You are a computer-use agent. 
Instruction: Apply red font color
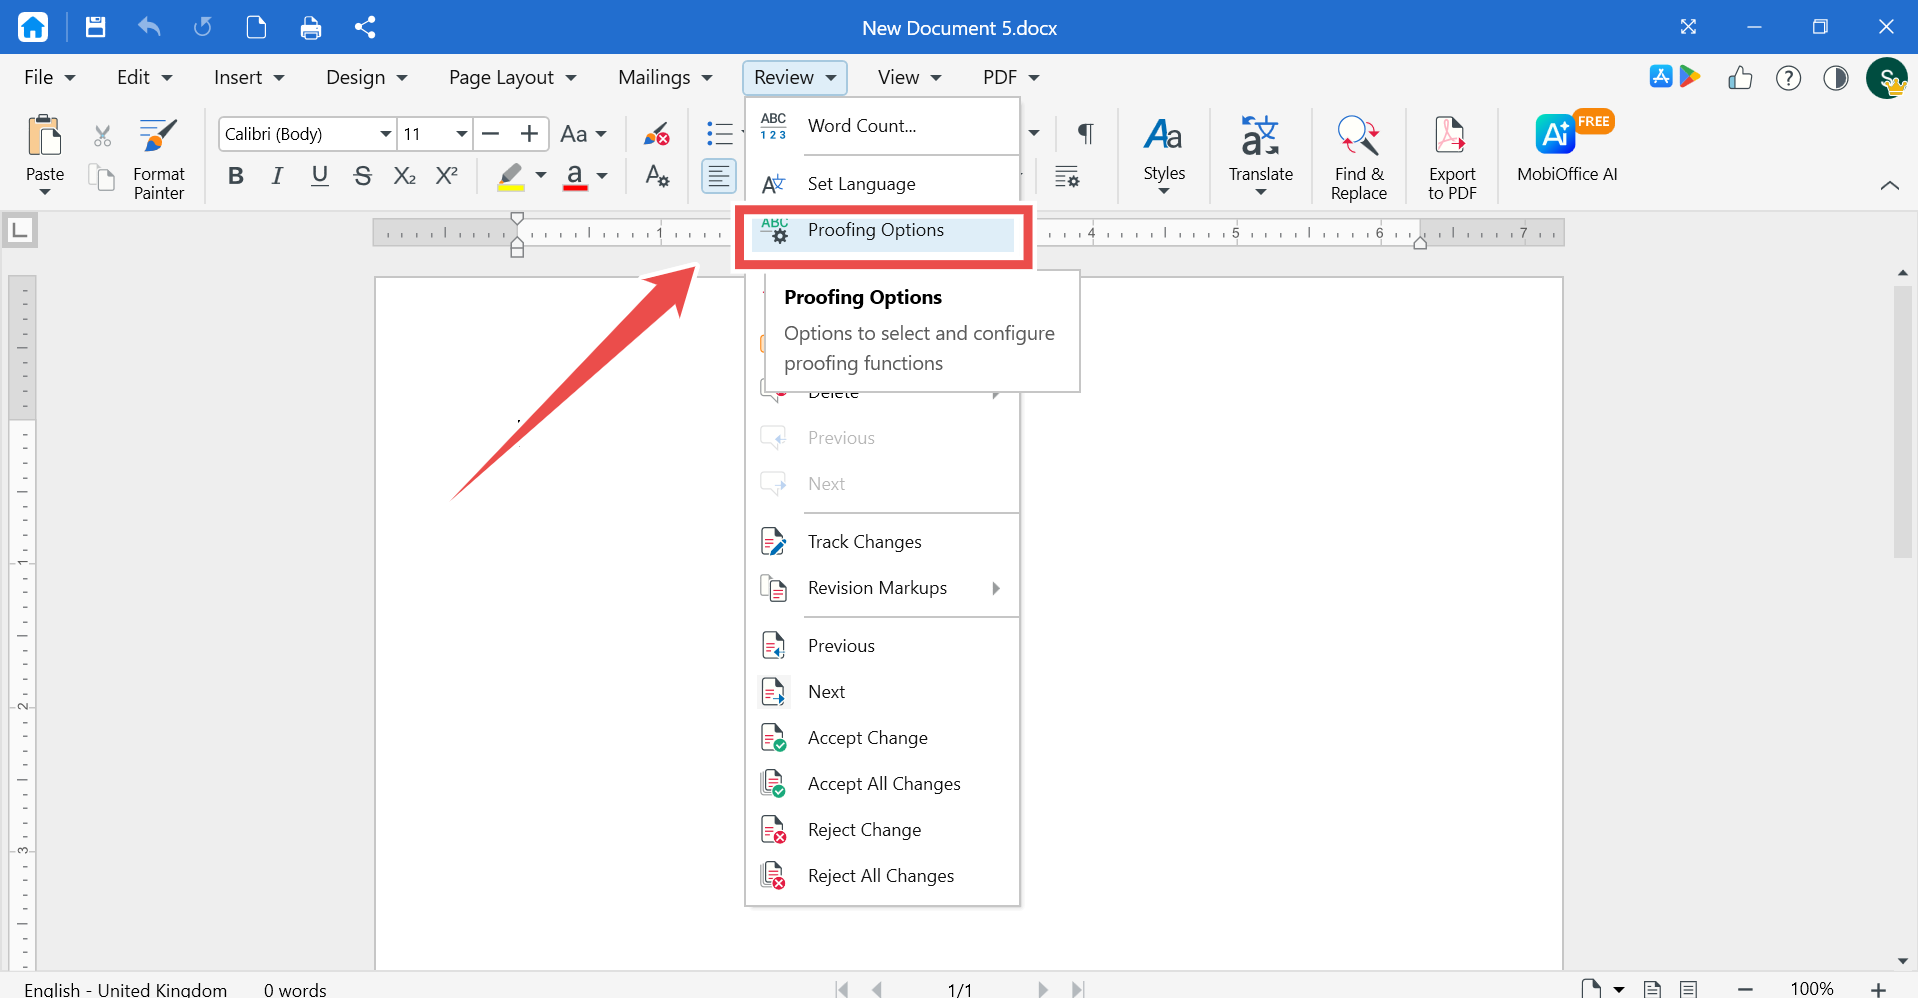[575, 176]
